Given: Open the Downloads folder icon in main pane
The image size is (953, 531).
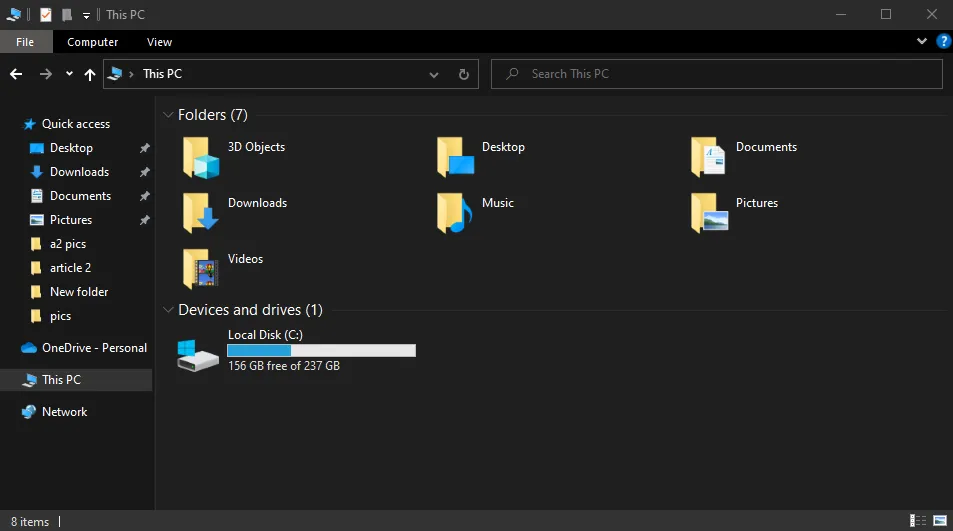Looking at the screenshot, I should point(201,213).
